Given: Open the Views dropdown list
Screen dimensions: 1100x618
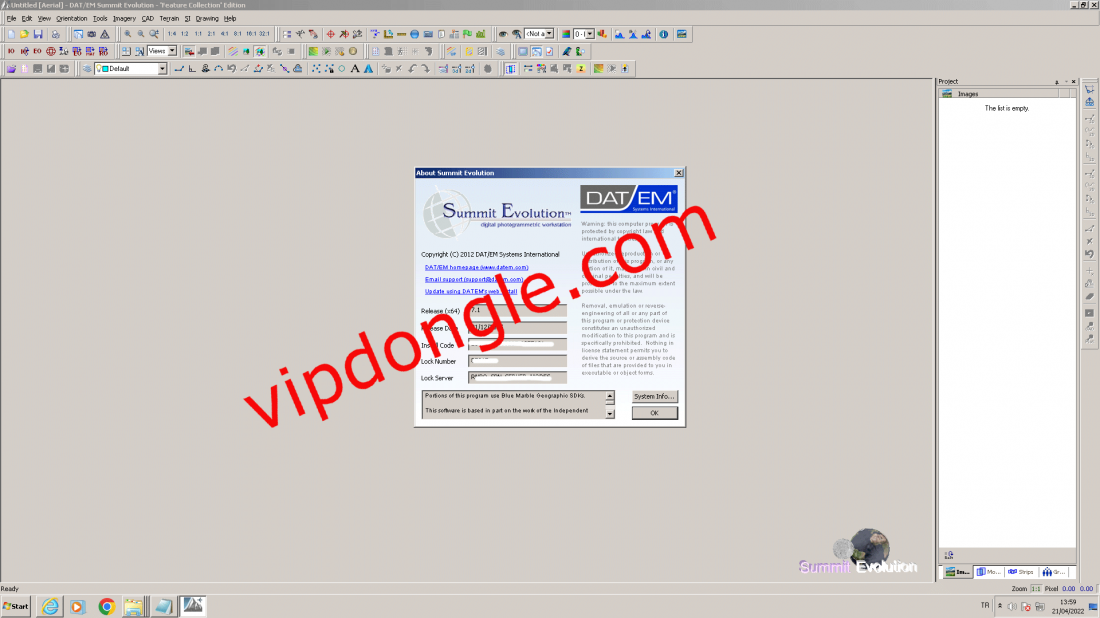Looking at the screenshot, I should pos(172,50).
